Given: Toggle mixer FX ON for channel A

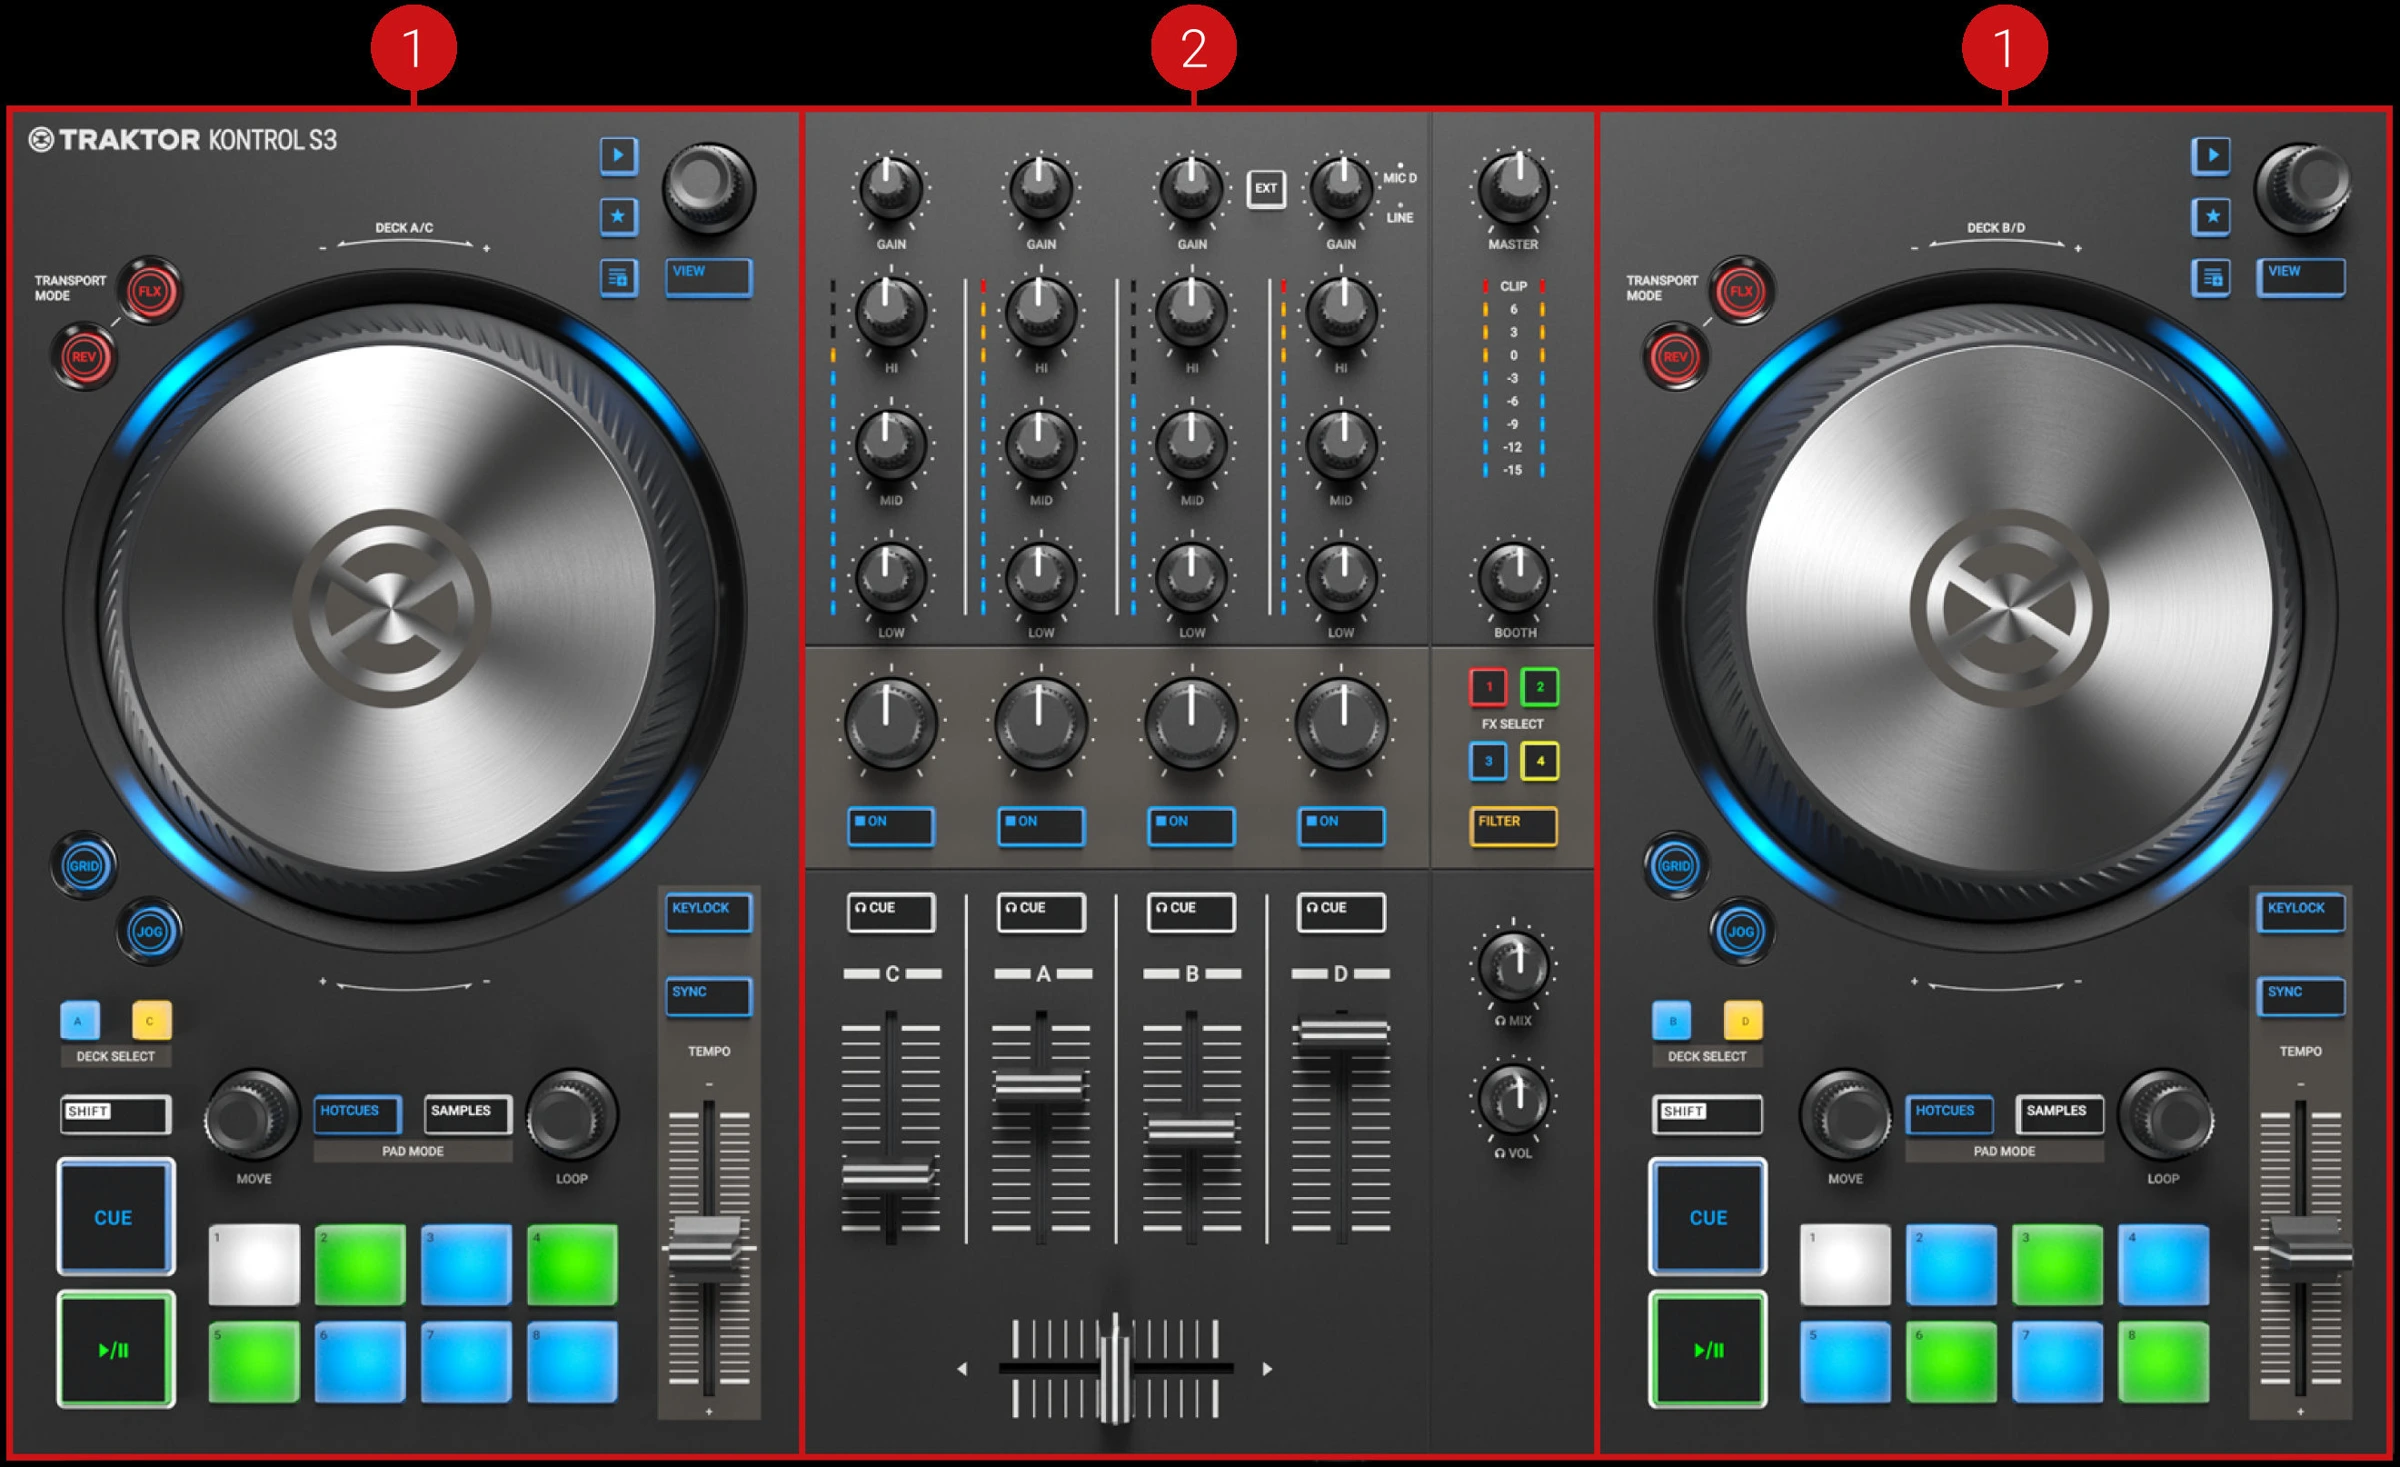Looking at the screenshot, I should [1041, 826].
